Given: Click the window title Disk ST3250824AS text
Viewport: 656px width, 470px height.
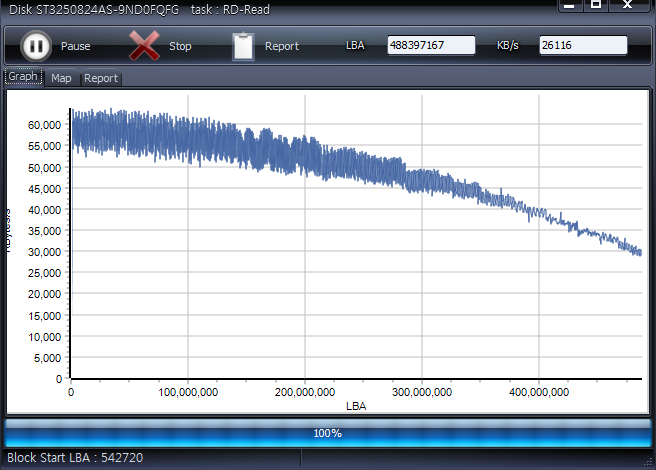Looking at the screenshot, I should [x=94, y=9].
